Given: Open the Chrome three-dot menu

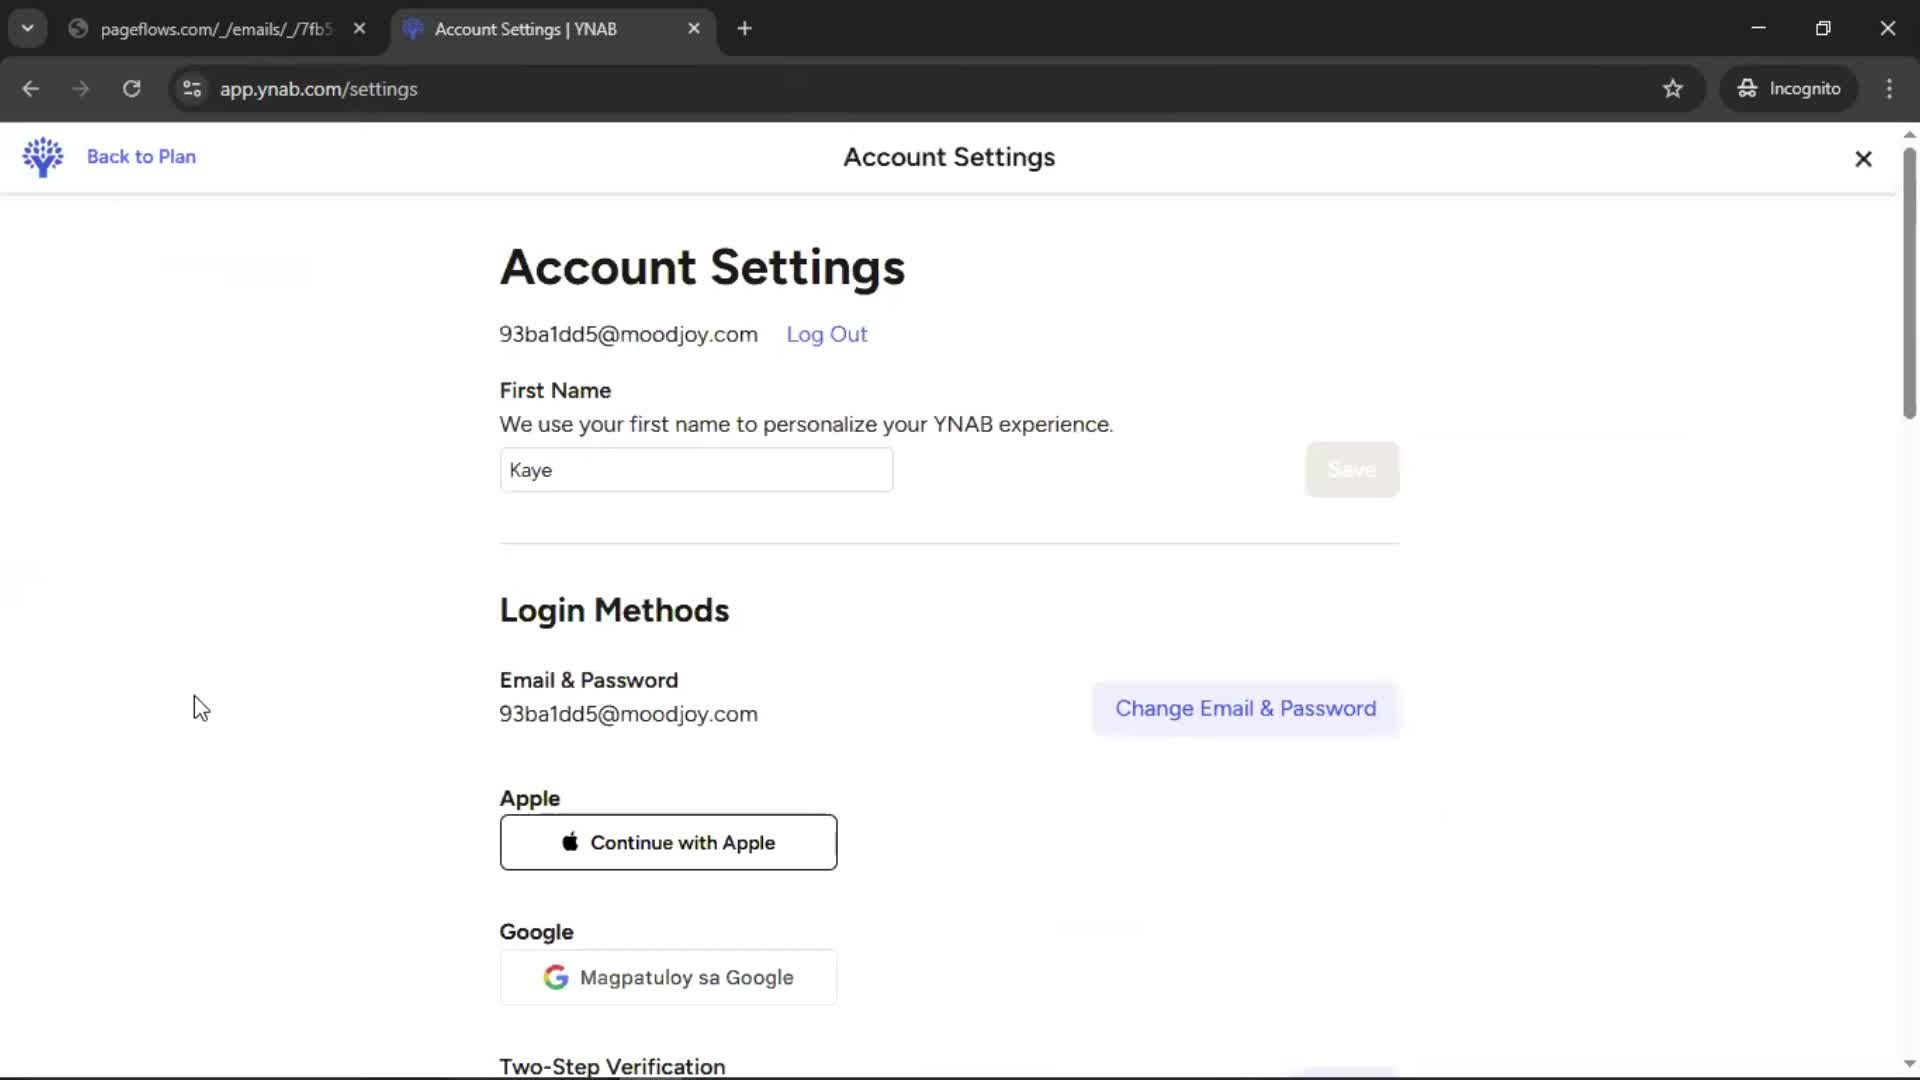Looking at the screenshot, I should point(1889,89).
